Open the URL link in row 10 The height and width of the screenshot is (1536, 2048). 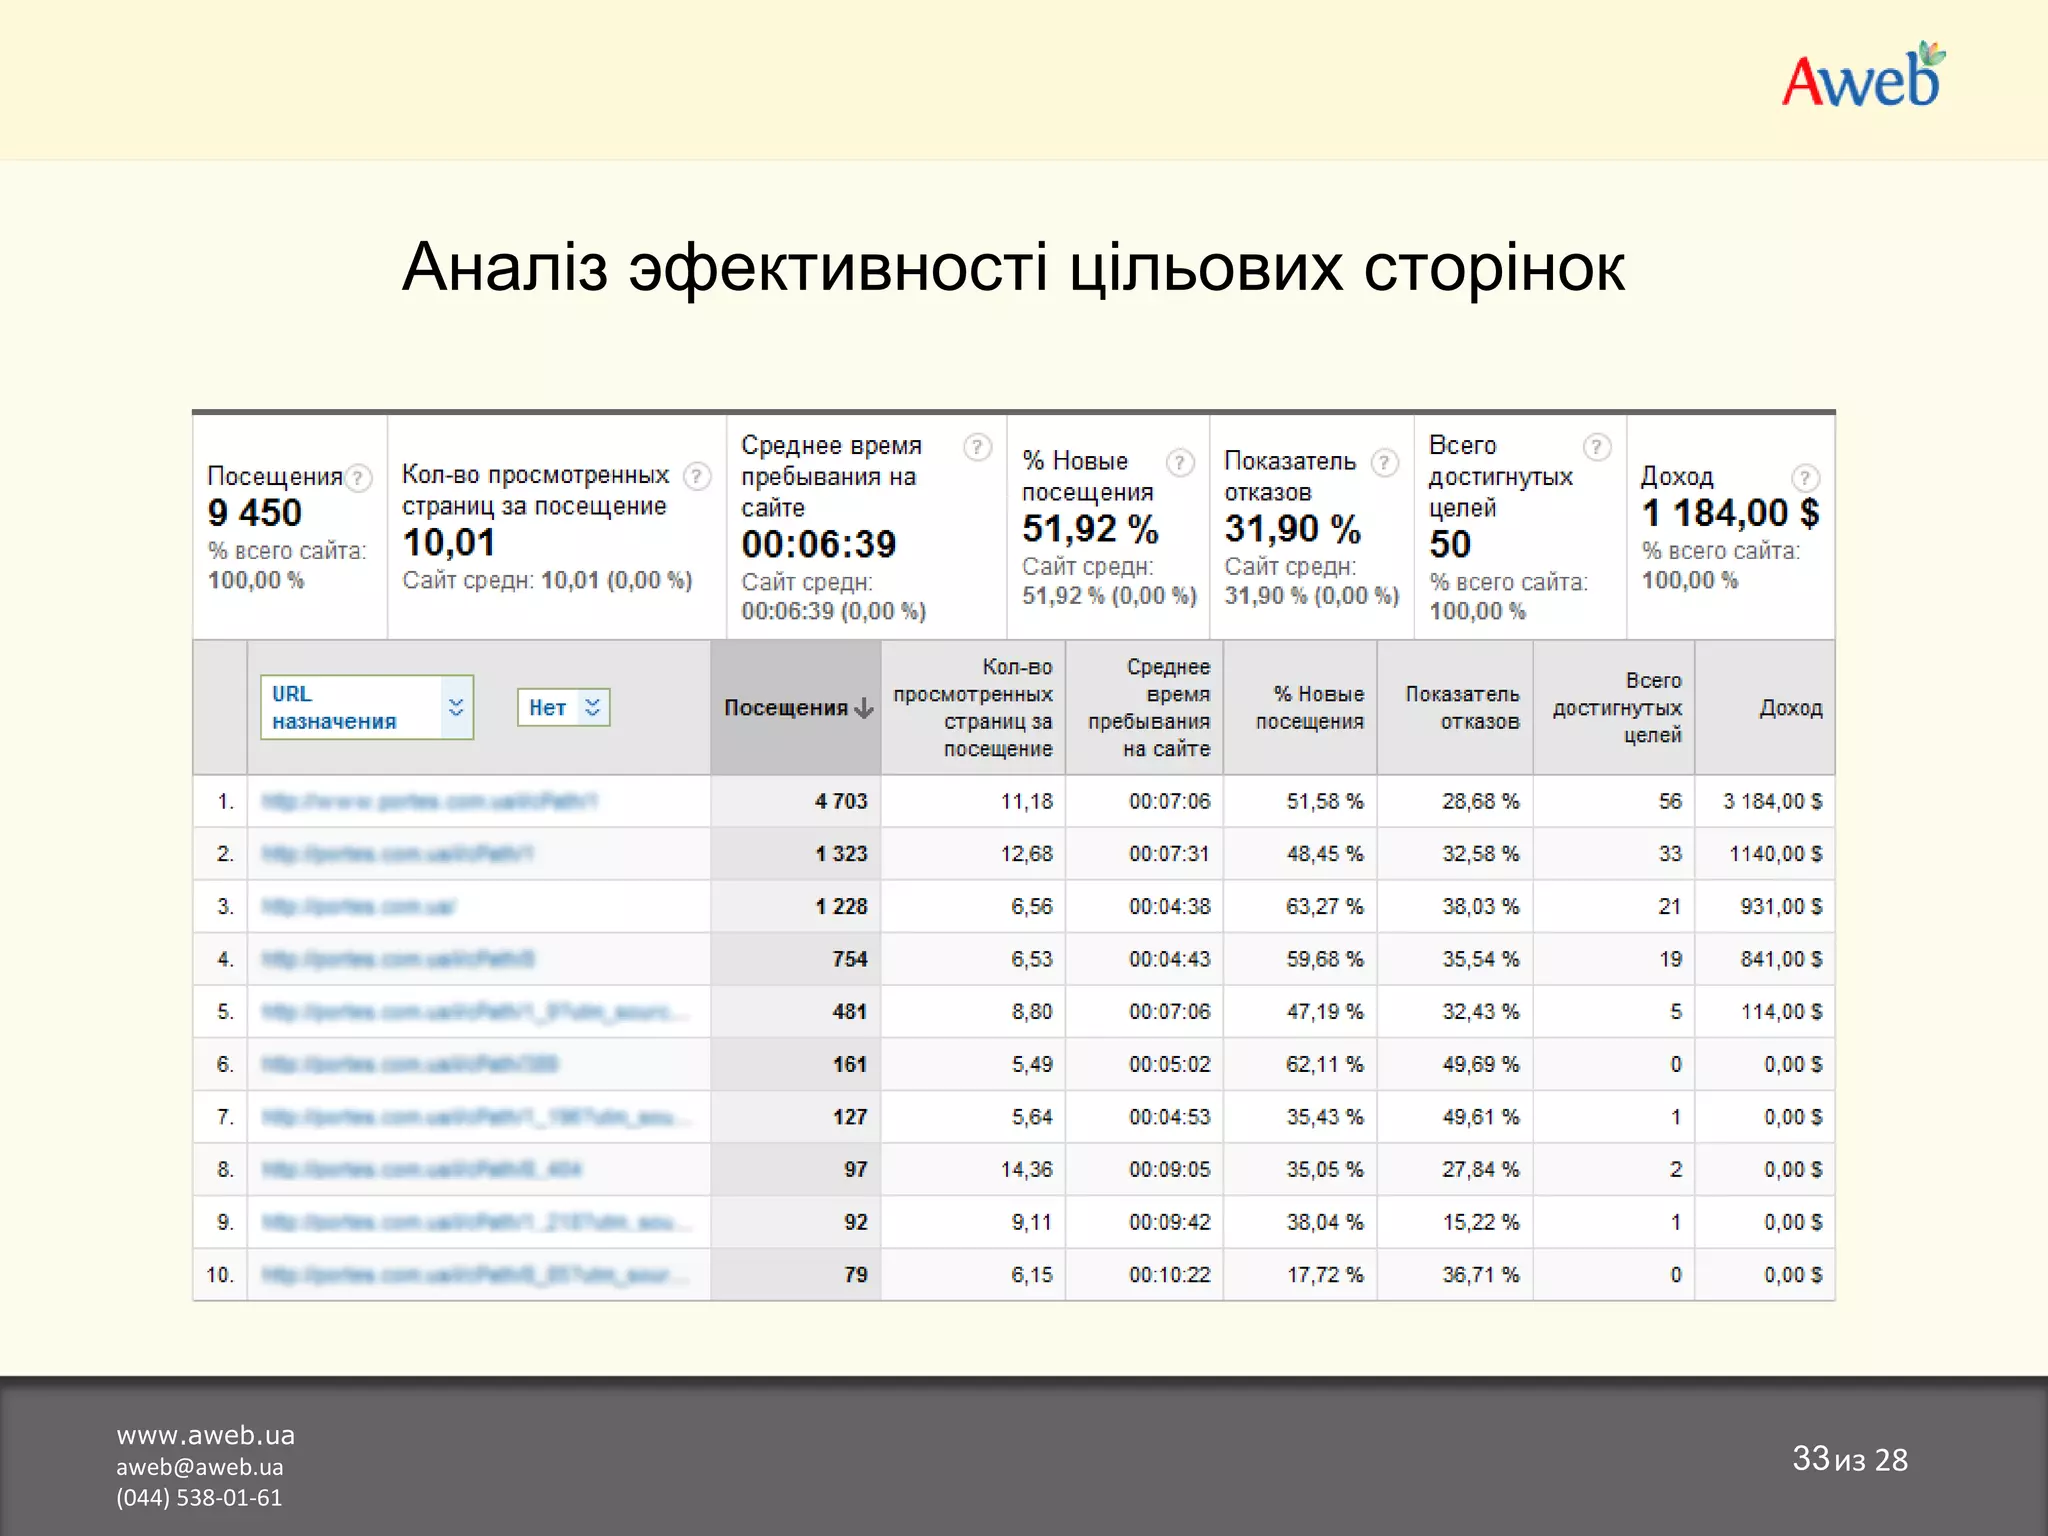pos(474,1275)
